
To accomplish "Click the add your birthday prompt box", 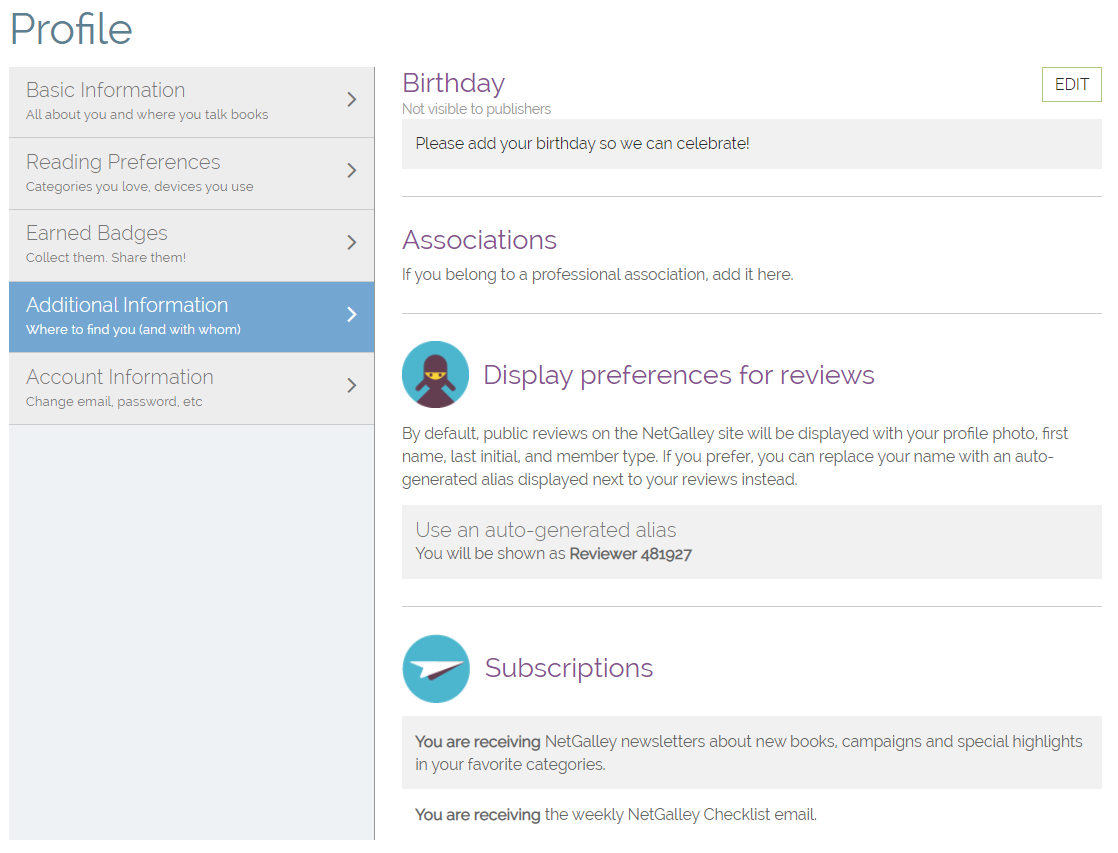I will (751, 144).
